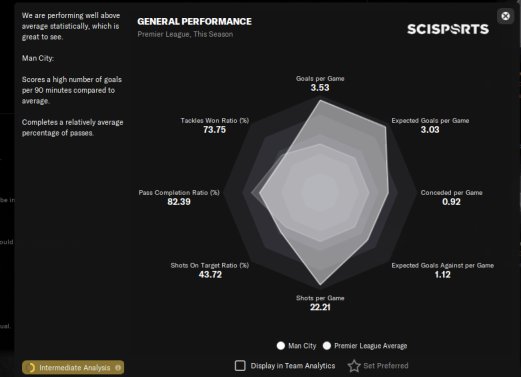Click the star icon beside Set Preferred
521x377 pixels.
[354, 366]
